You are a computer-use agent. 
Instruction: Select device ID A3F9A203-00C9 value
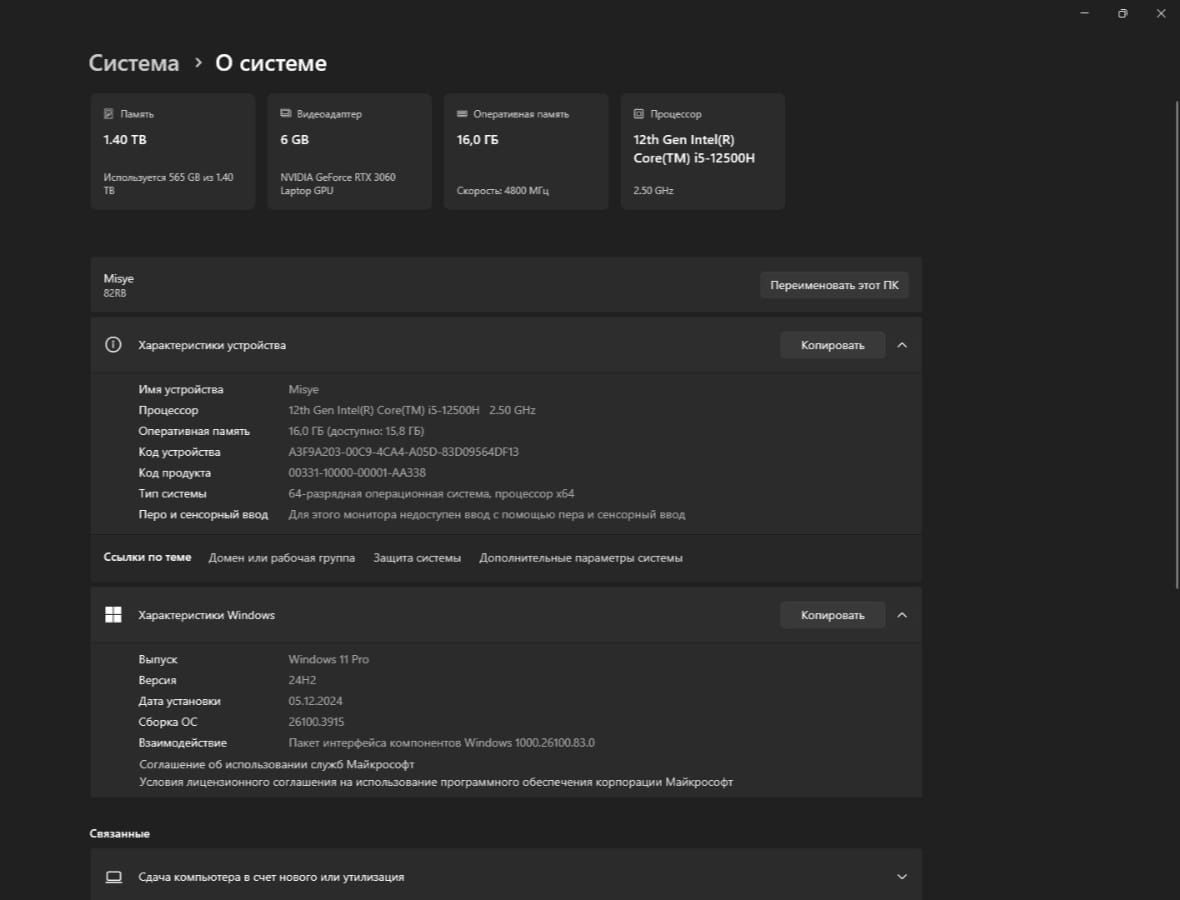coord(403,452)
